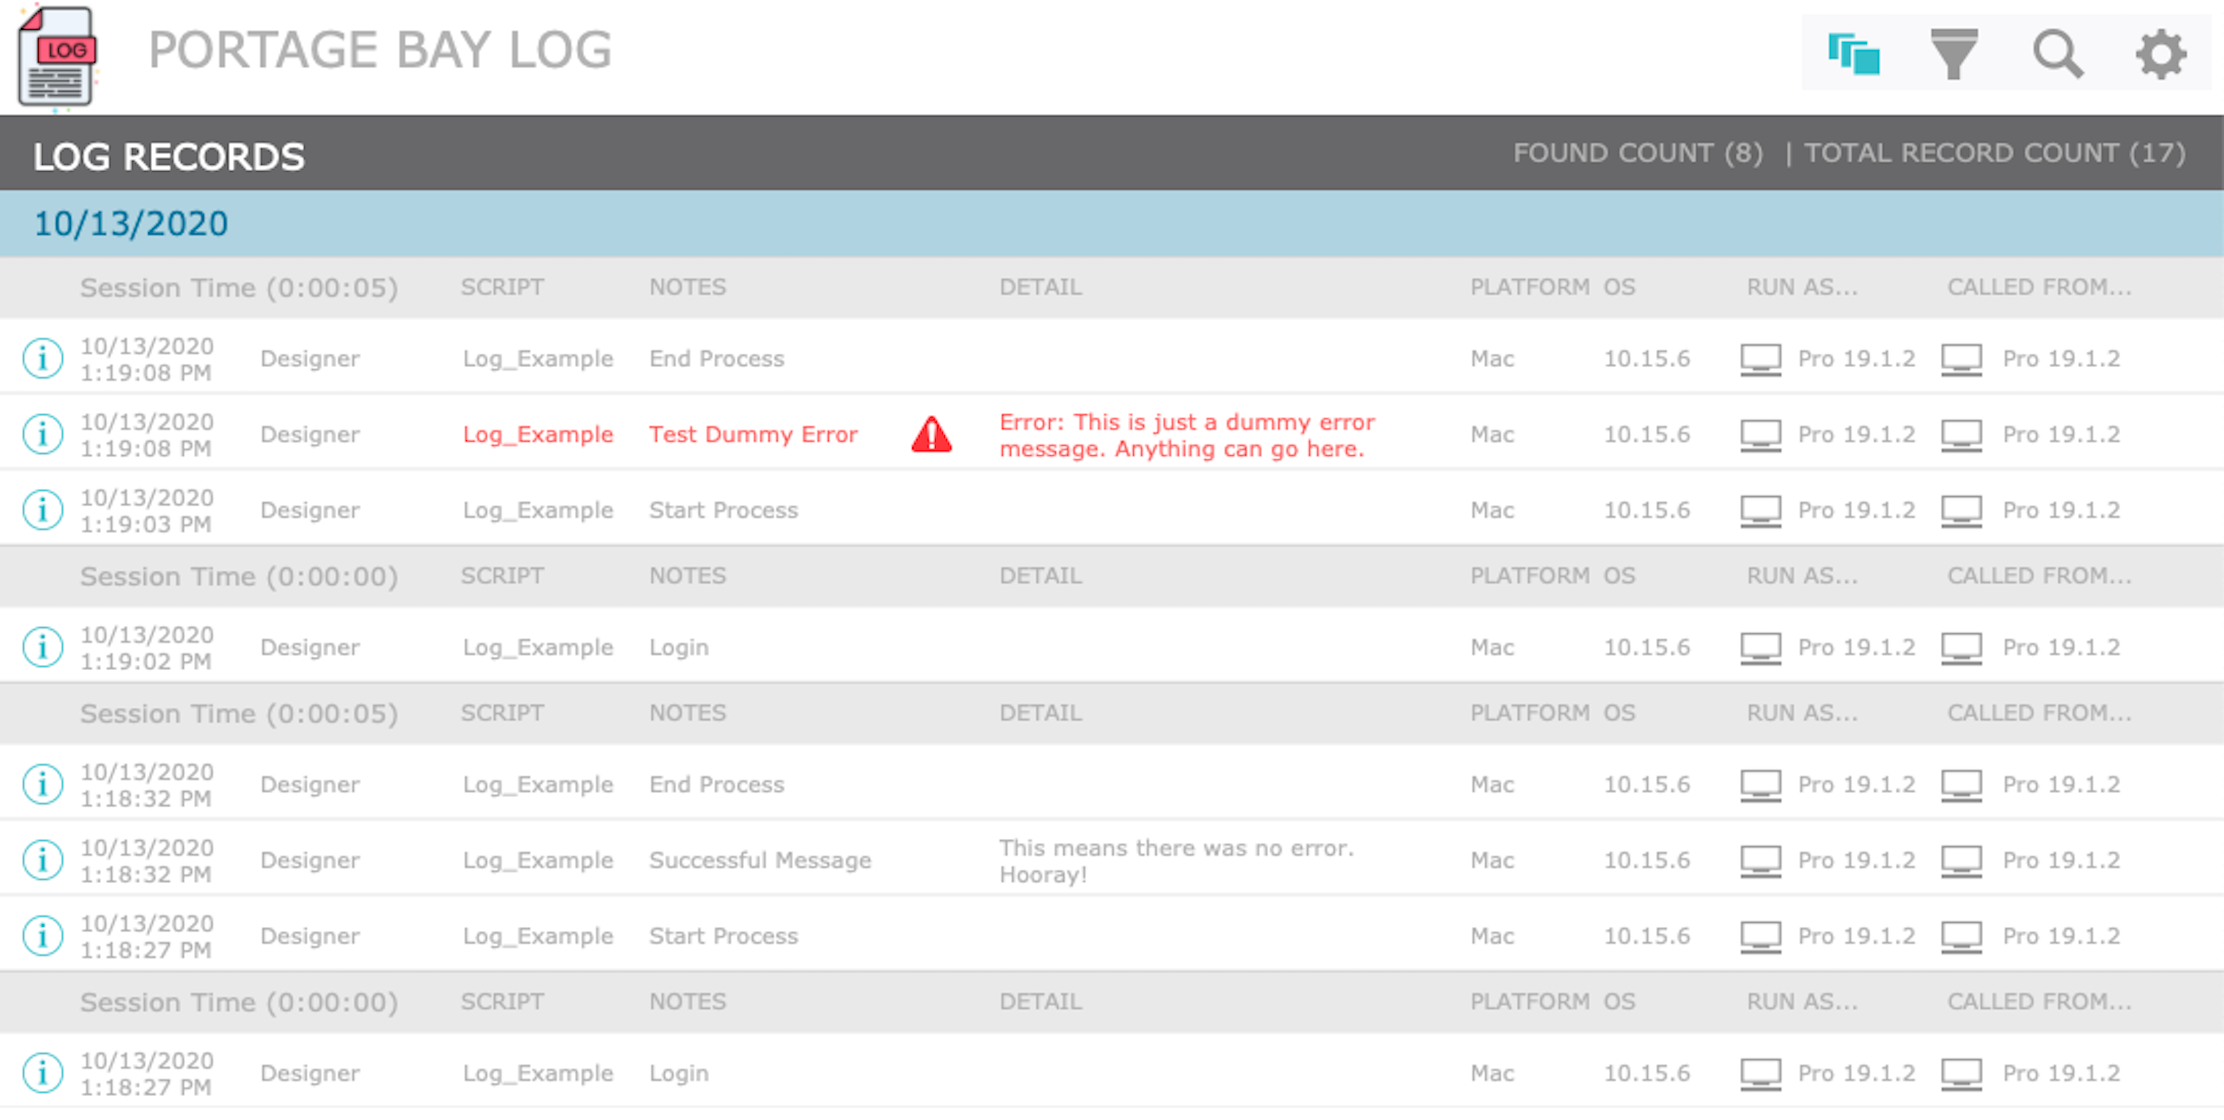Click info icon for Successful Message row
This screenshot has width=2224, height=1120.
43,860
